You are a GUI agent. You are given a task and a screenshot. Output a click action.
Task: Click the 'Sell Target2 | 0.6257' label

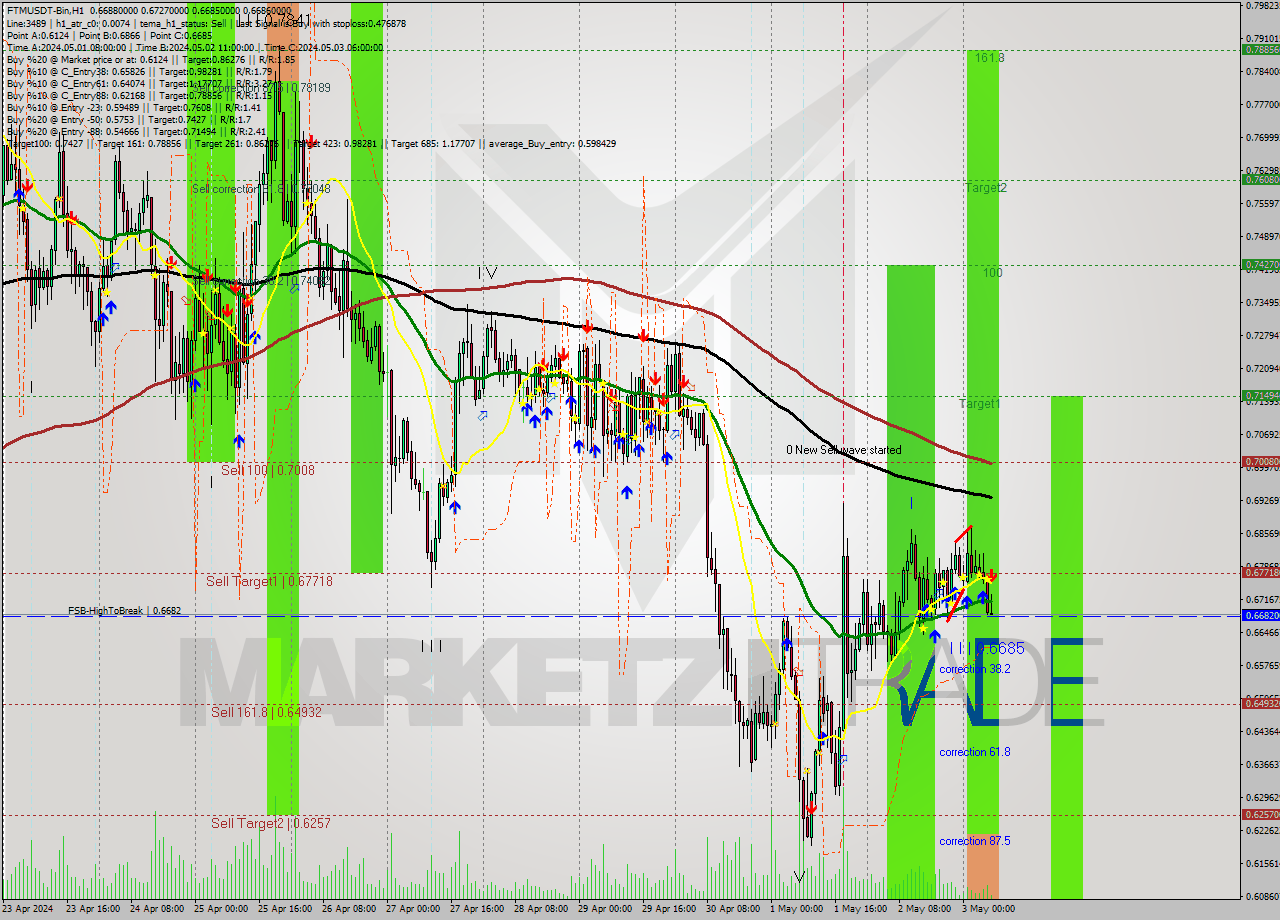pyautogui.click(x=270, y=823)
